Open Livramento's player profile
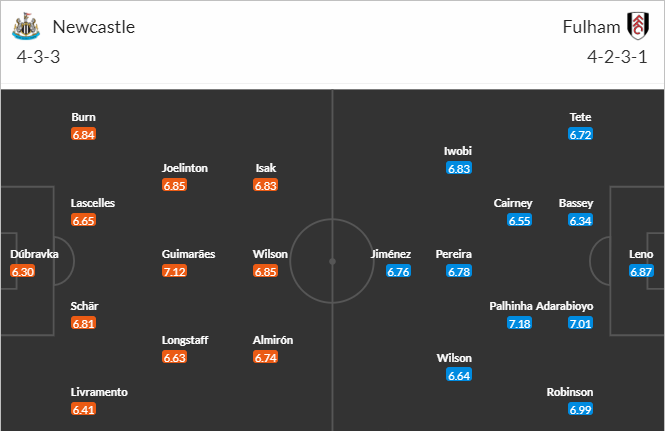Screen dimensions: 665x431 tap(99, 392)
